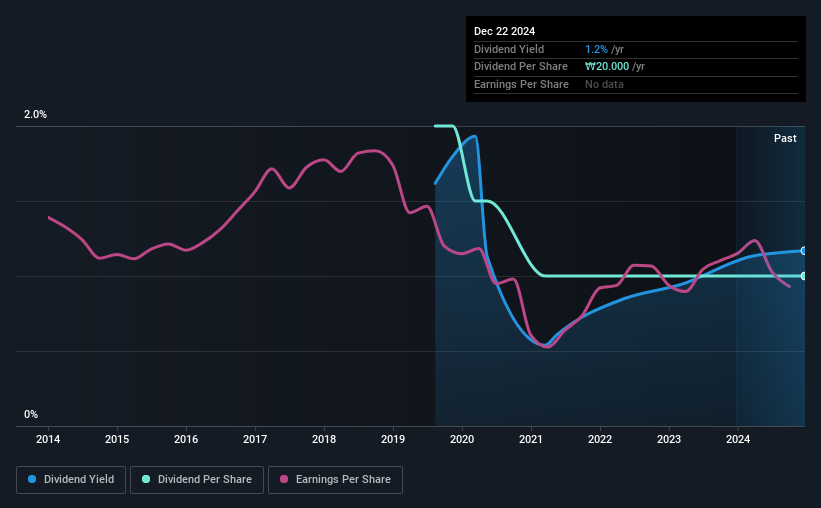The width and height of the screenshot is (821, 508).
Task: Click the Dividend Yield tooltip row label
Action: 509,49
